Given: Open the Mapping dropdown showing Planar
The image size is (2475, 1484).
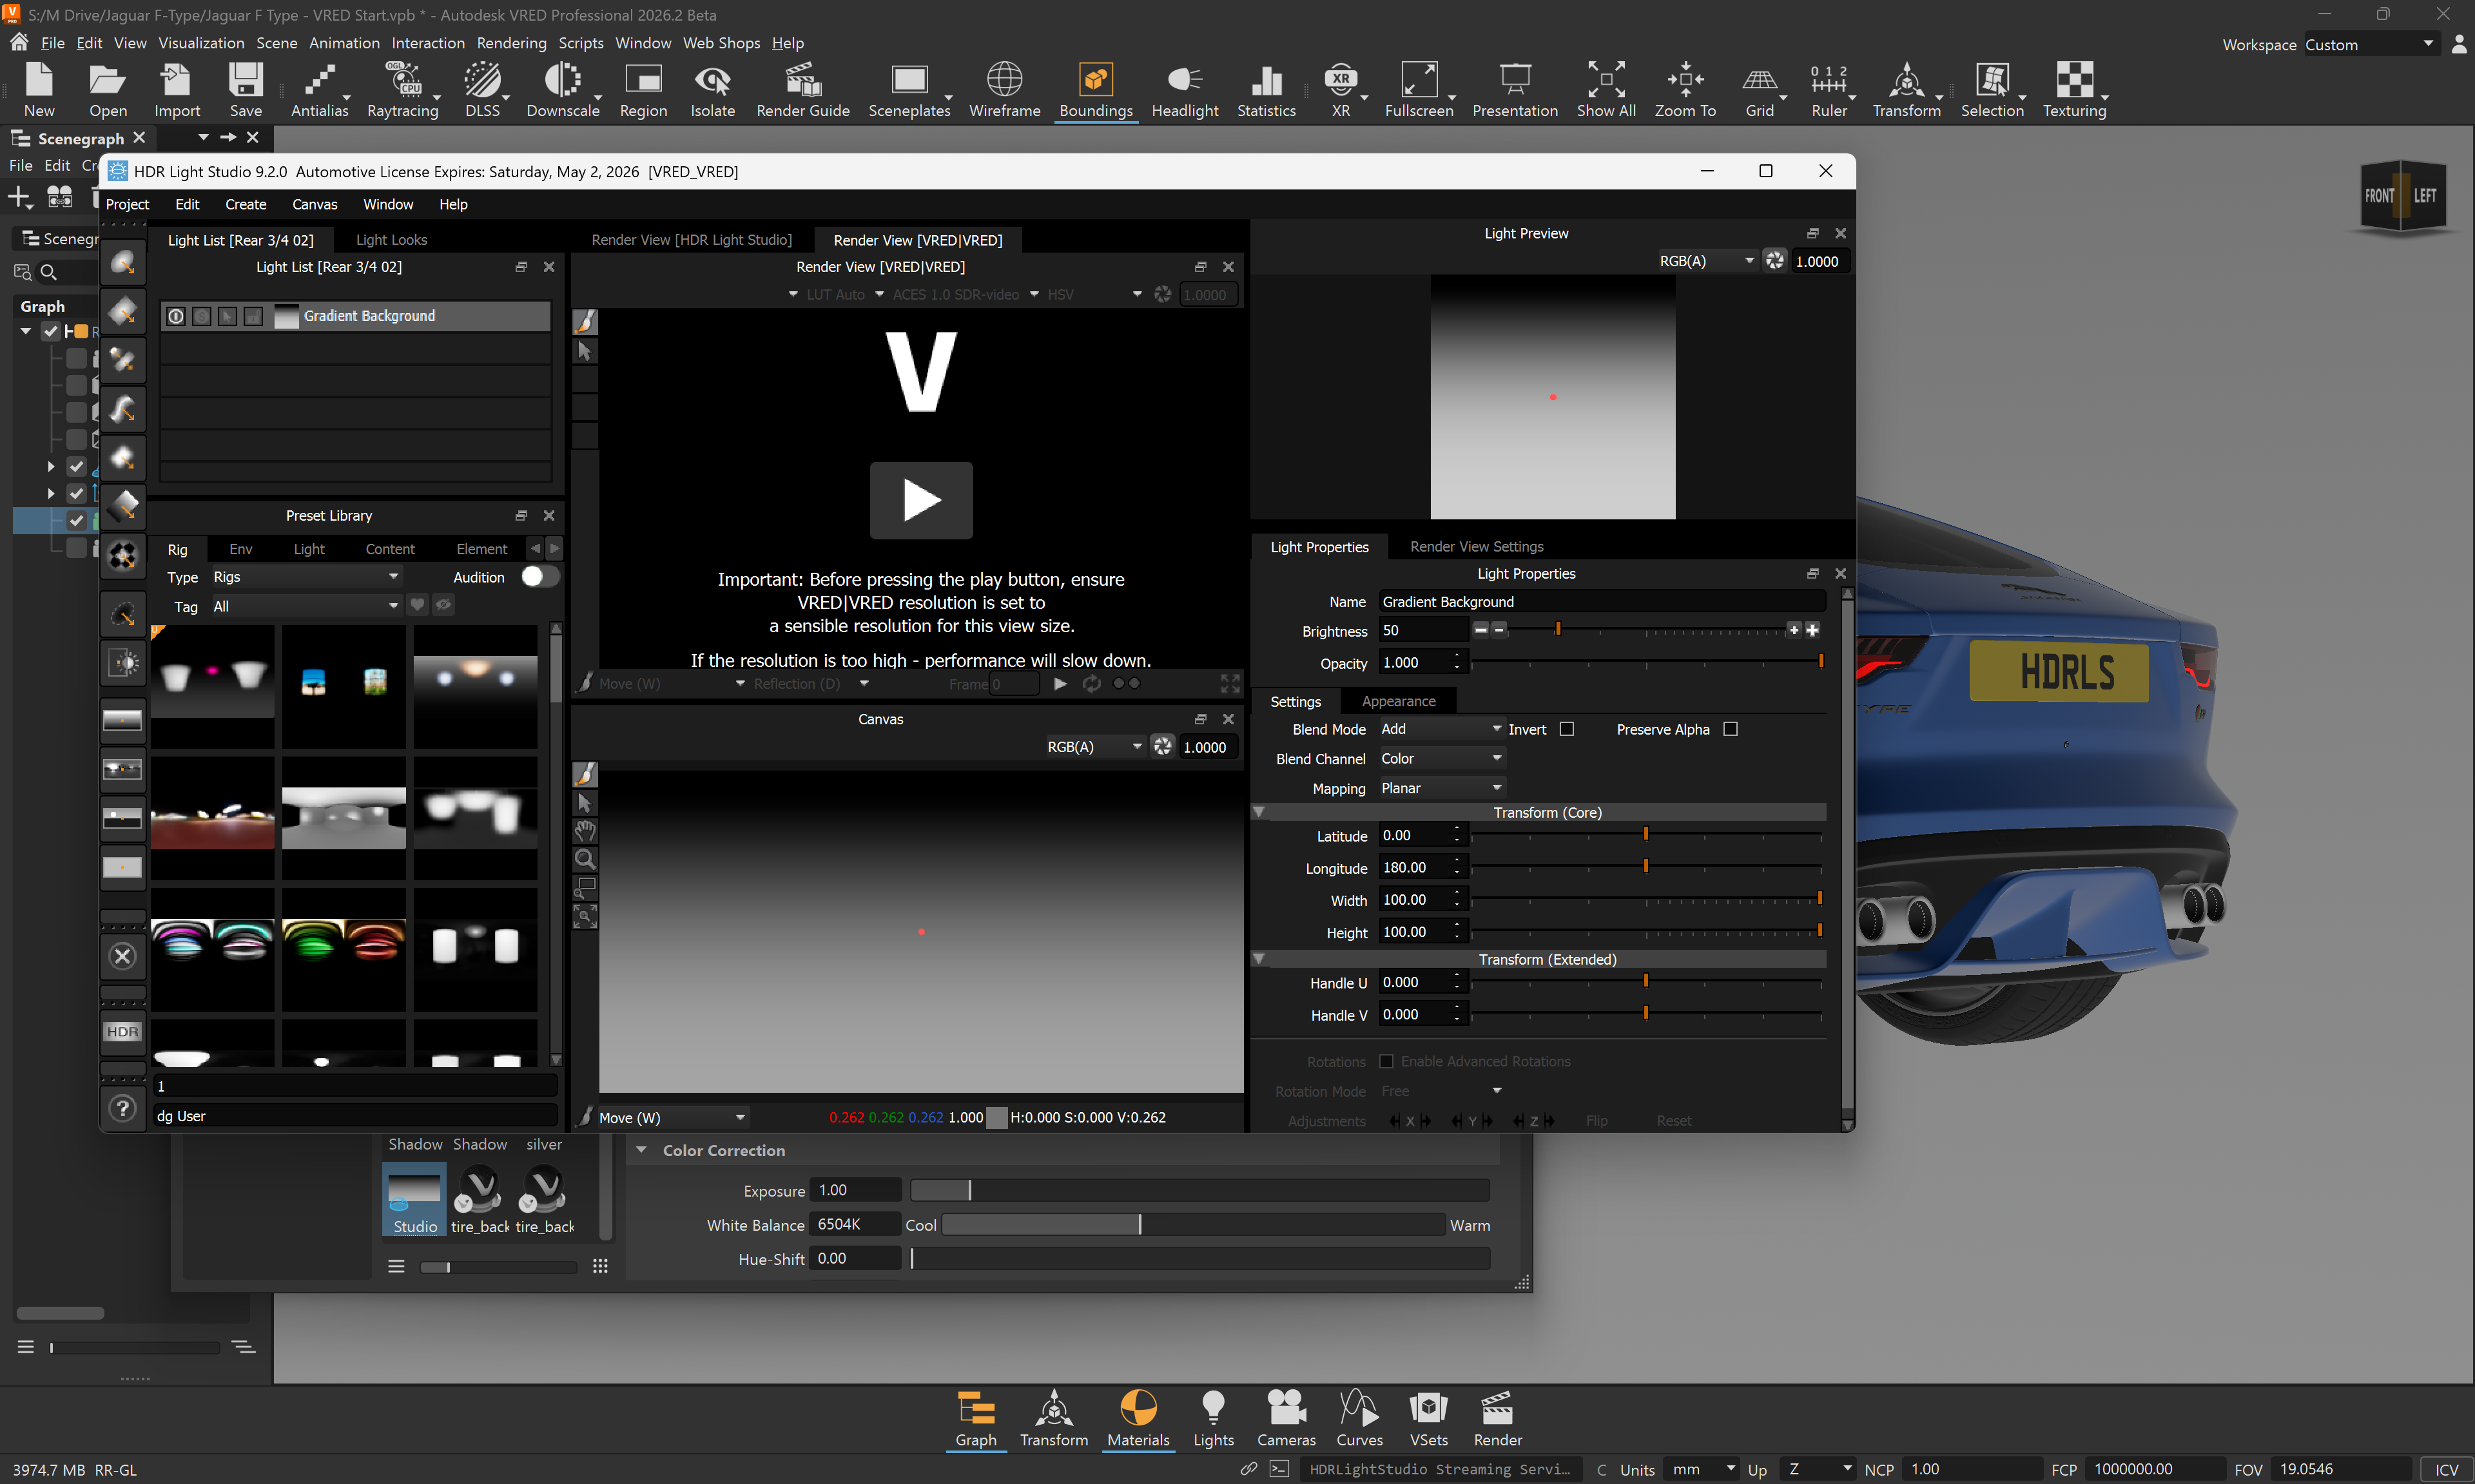Looking at the screenshot, I should tap(1440, 788).
